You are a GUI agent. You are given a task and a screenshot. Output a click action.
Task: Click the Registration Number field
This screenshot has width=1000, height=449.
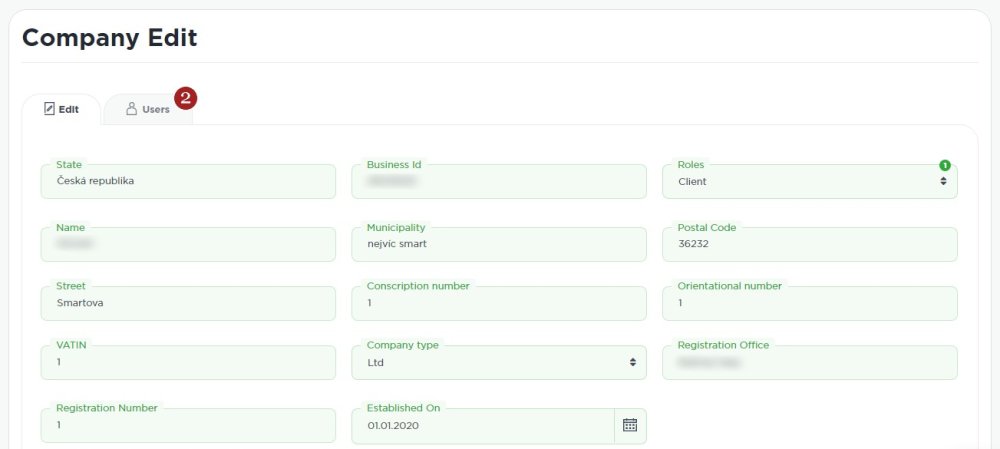tap(188, 425)
